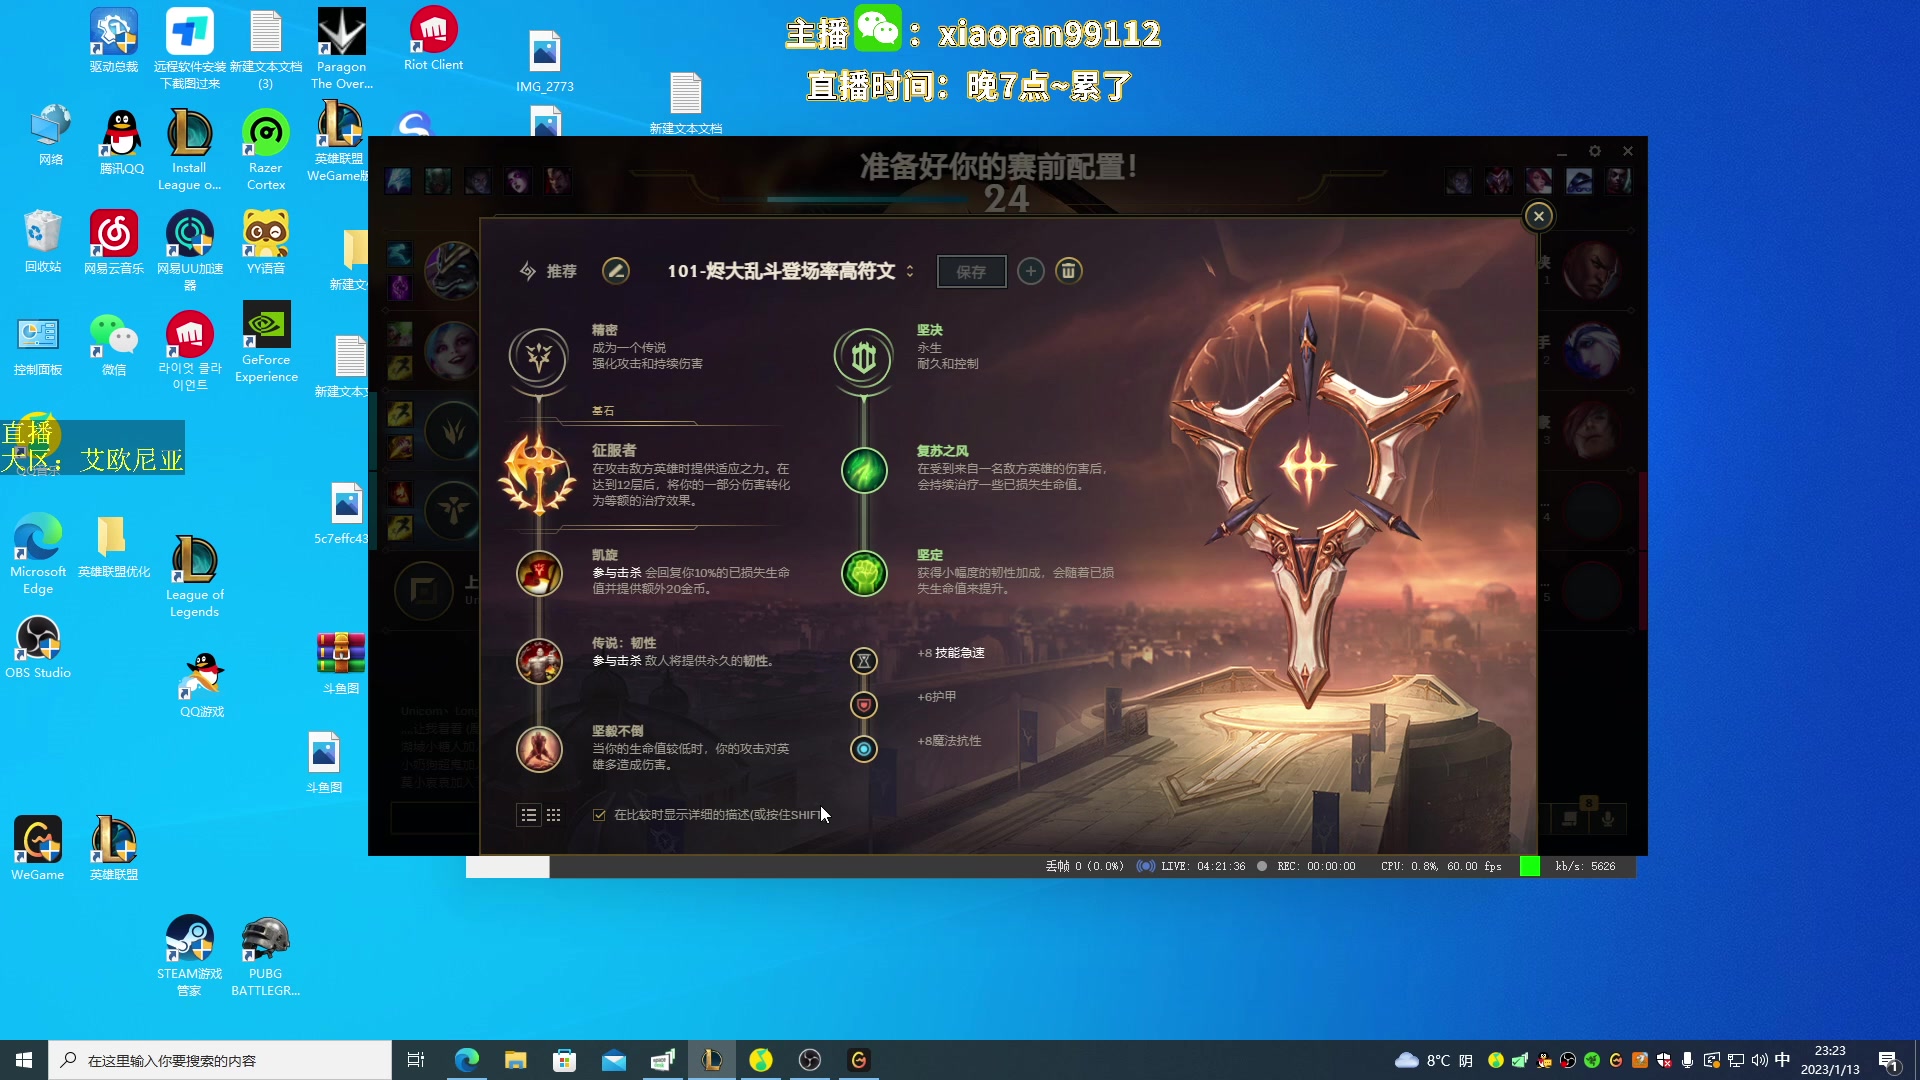Screen dimensions: 1920x1080
Task: Click the Last Stand rune icon
Action: 539,749
